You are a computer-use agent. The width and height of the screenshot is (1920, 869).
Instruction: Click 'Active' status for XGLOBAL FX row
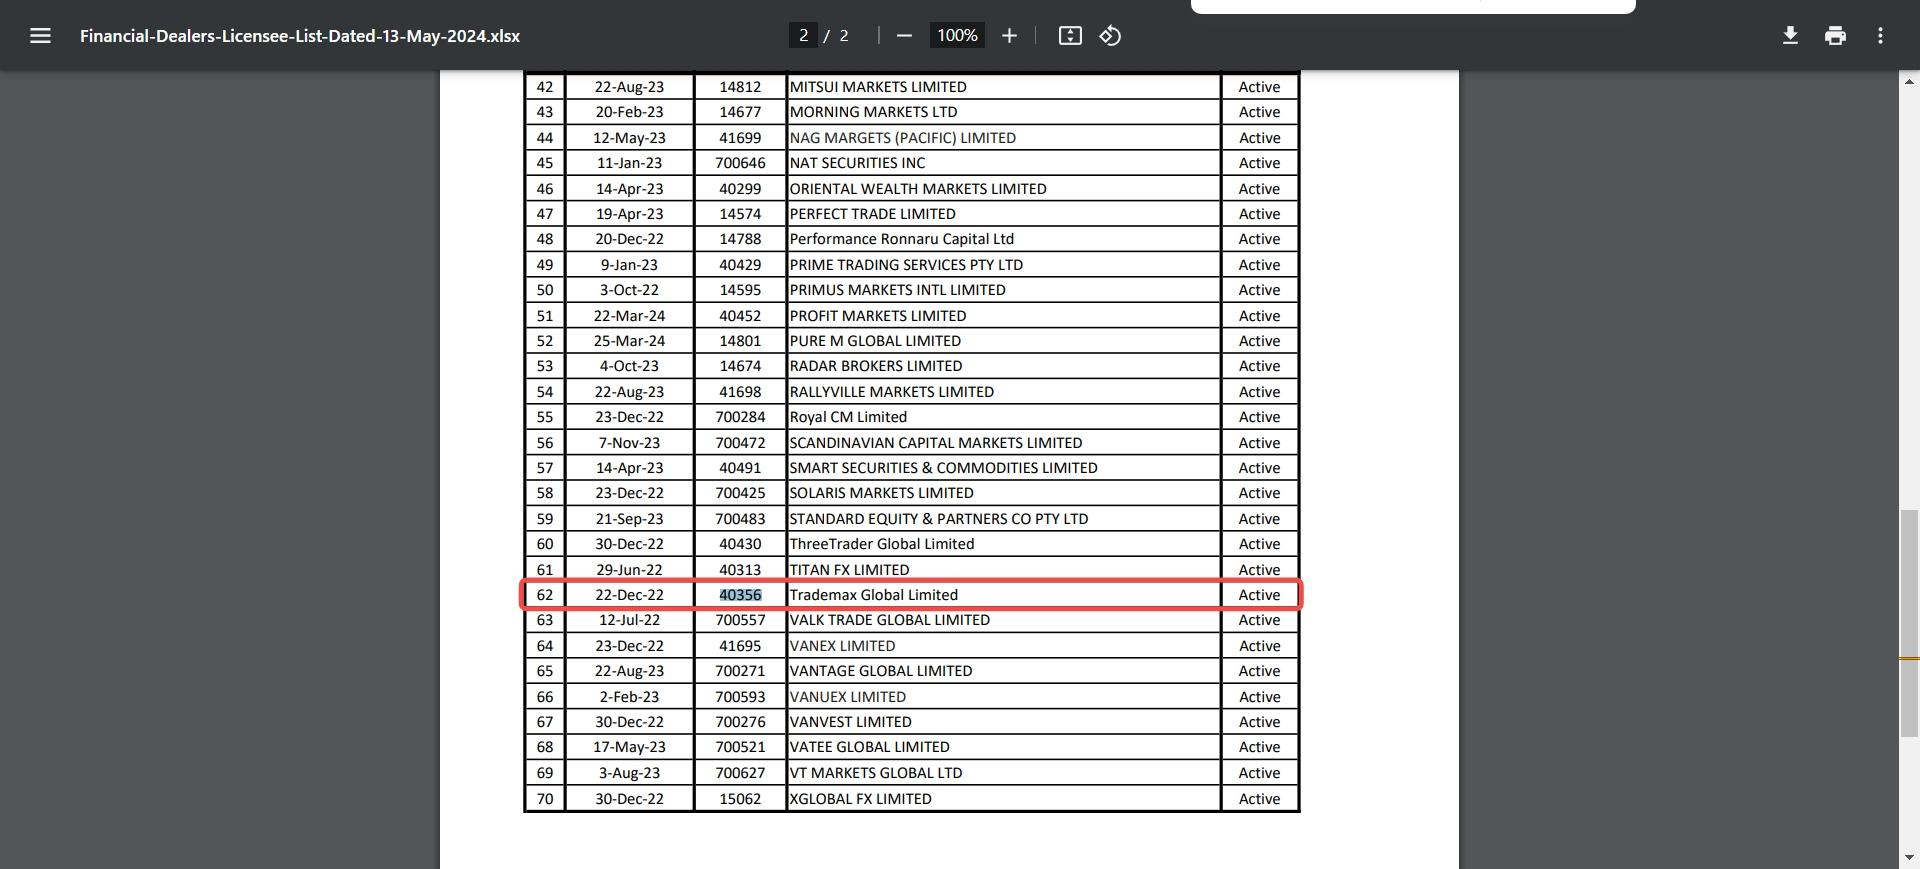click(1259, 799)
